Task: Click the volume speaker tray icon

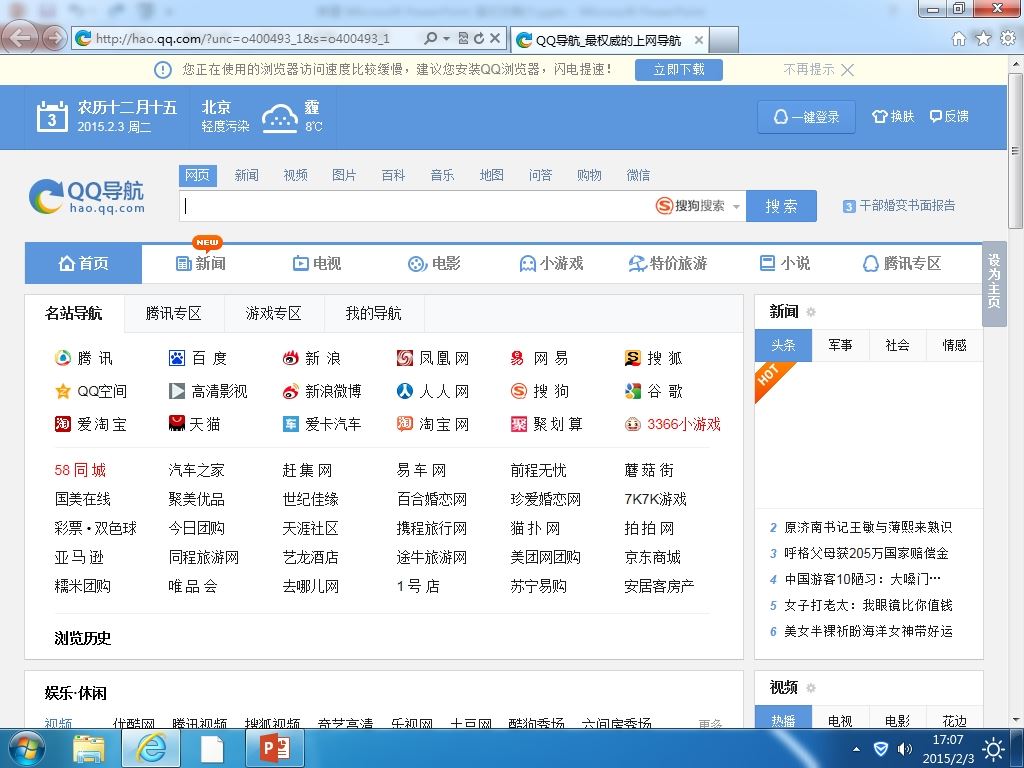Action: coord(904,748)
